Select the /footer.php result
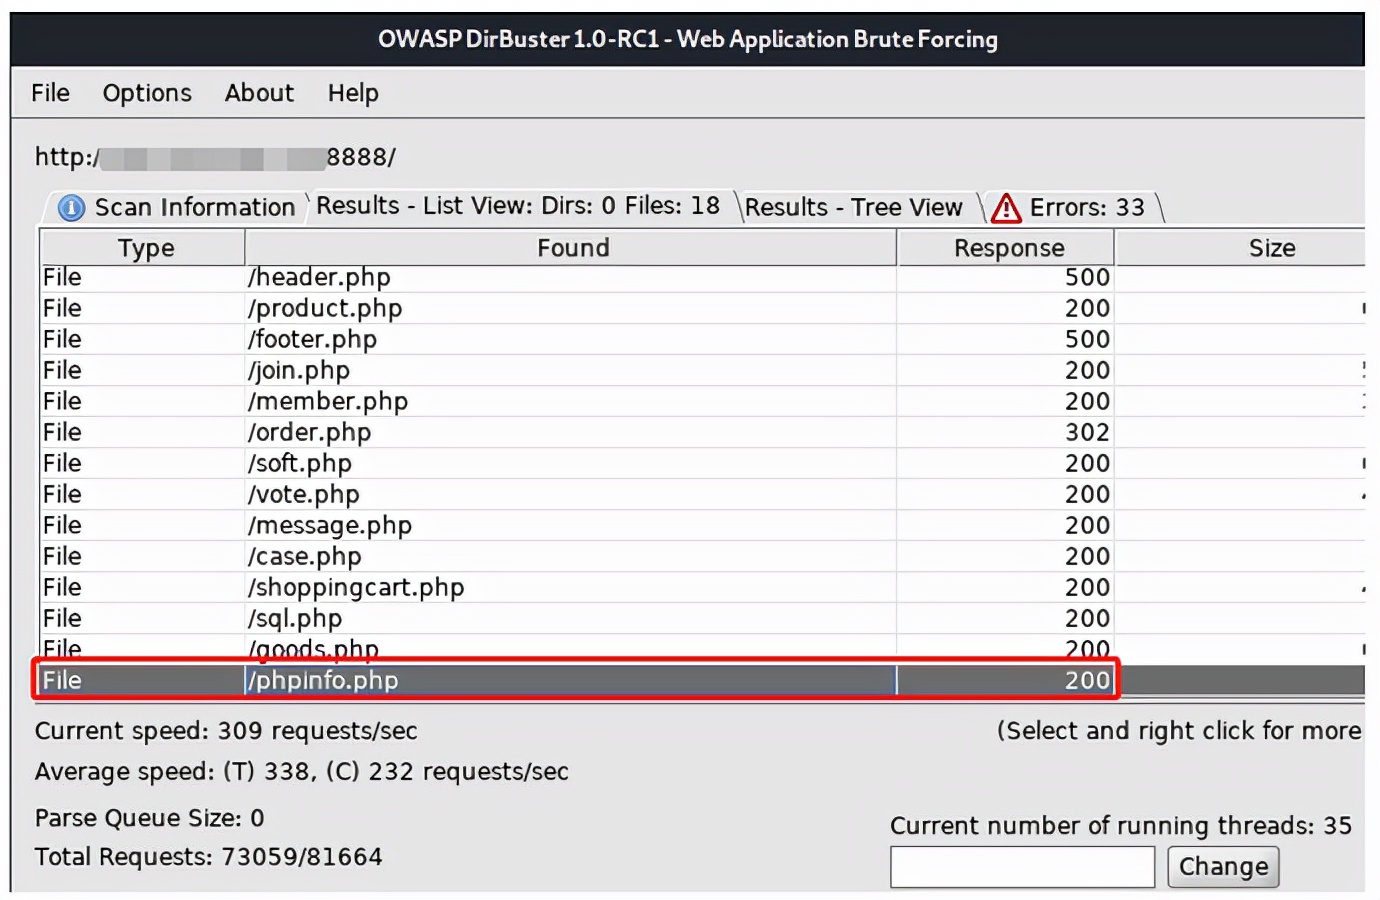Viewport: 1380px width, 900px height. pyautogui.click(x=703, y=339)
